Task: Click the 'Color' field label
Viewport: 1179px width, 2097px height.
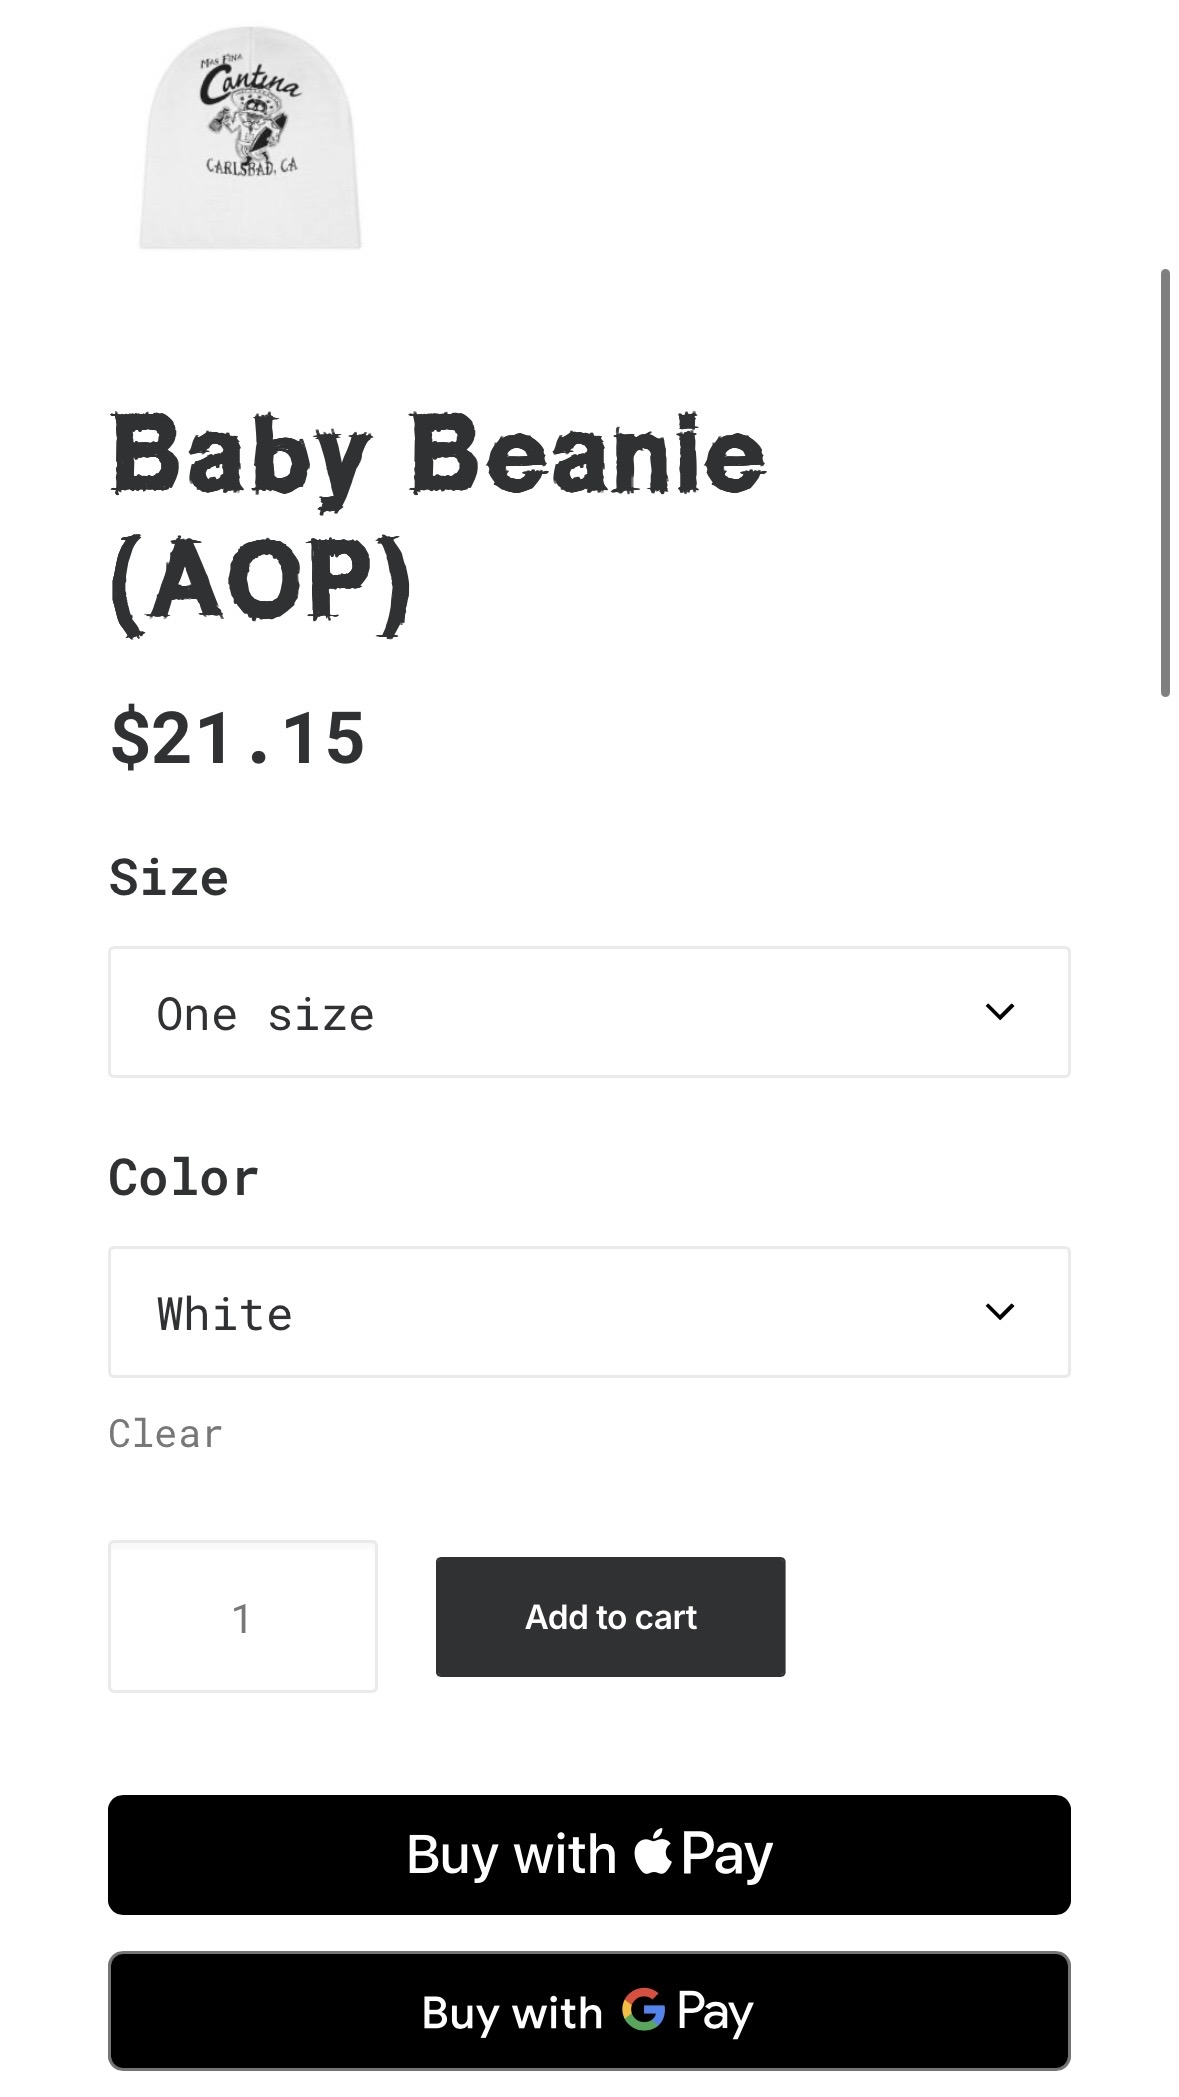Action: point(184,1177)
